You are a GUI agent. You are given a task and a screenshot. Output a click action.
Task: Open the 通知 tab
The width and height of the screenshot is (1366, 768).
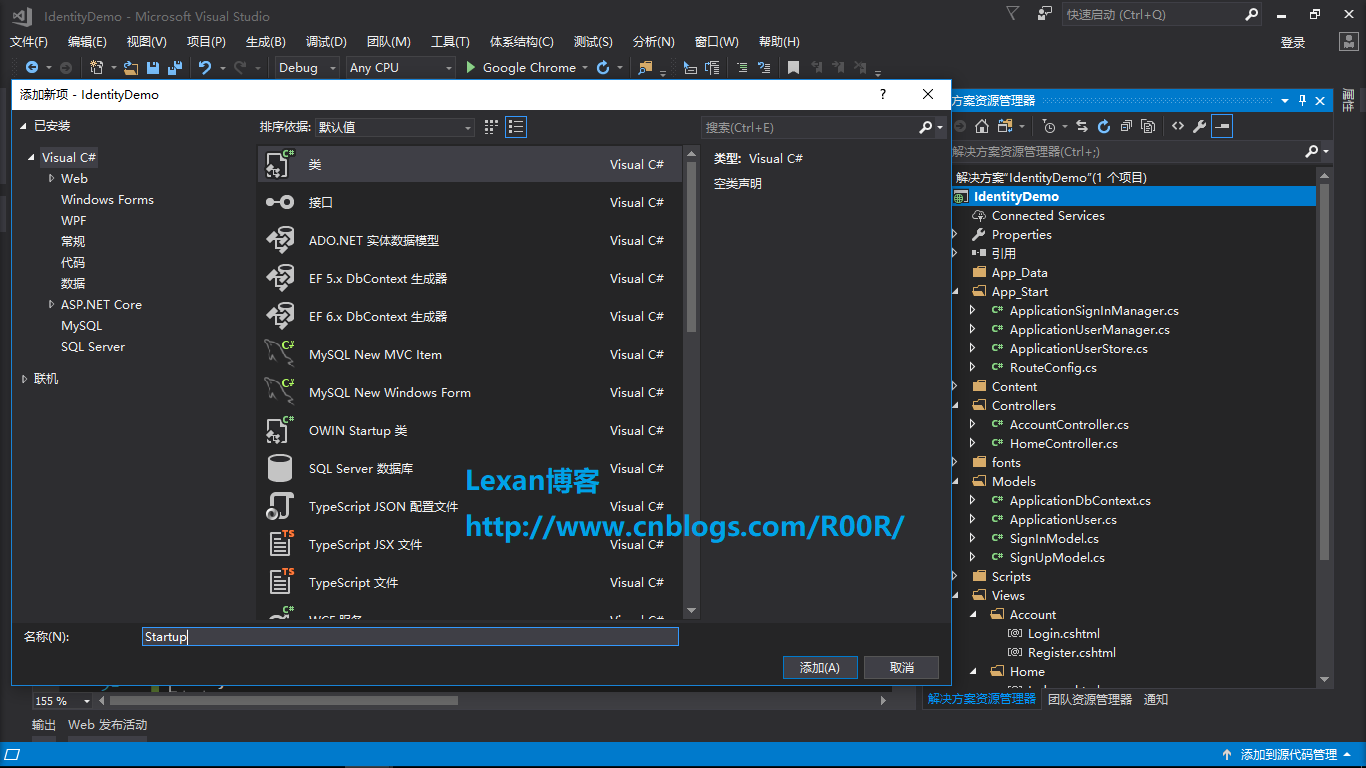tap(1156, 699)
